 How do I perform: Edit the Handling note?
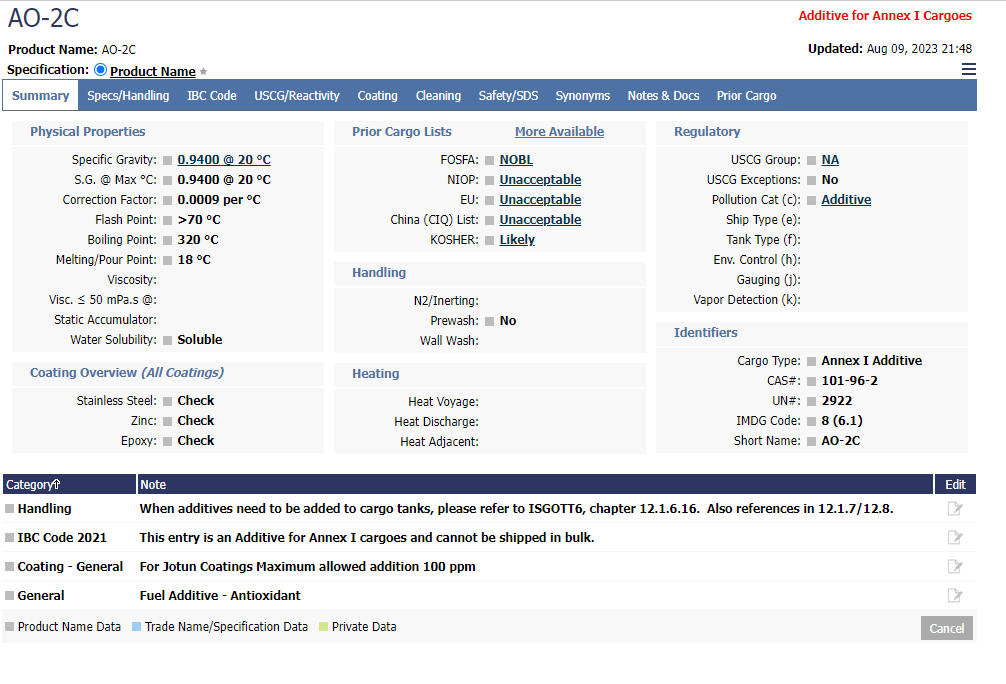click(x=955, y=509)
